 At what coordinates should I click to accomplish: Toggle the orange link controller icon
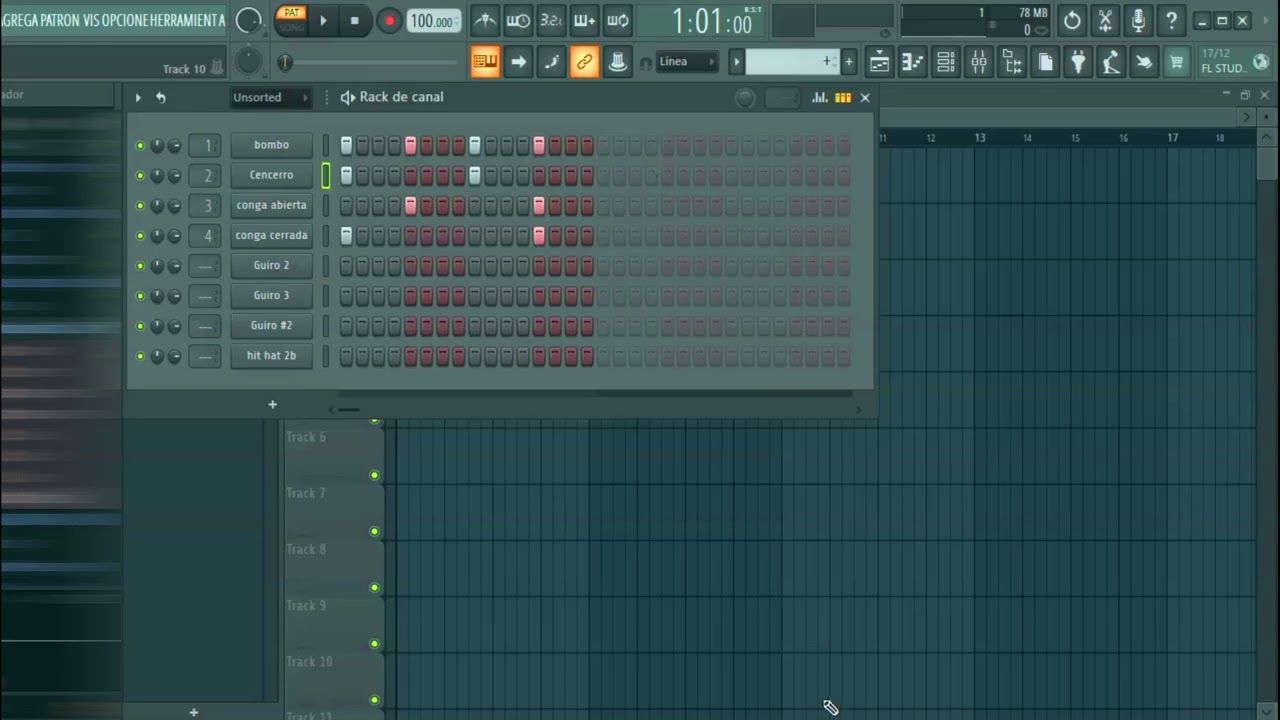[x=584, y=62]
